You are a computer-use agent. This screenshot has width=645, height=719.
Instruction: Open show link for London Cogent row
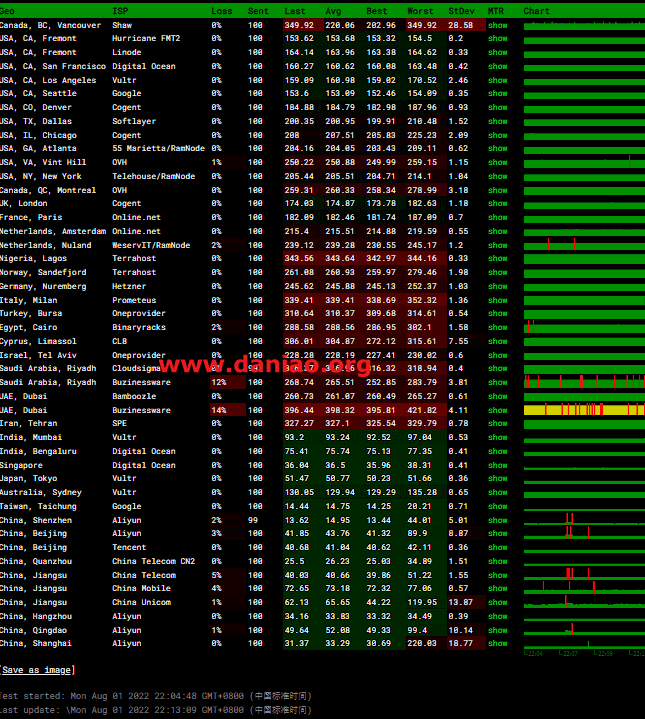(497, 204)
